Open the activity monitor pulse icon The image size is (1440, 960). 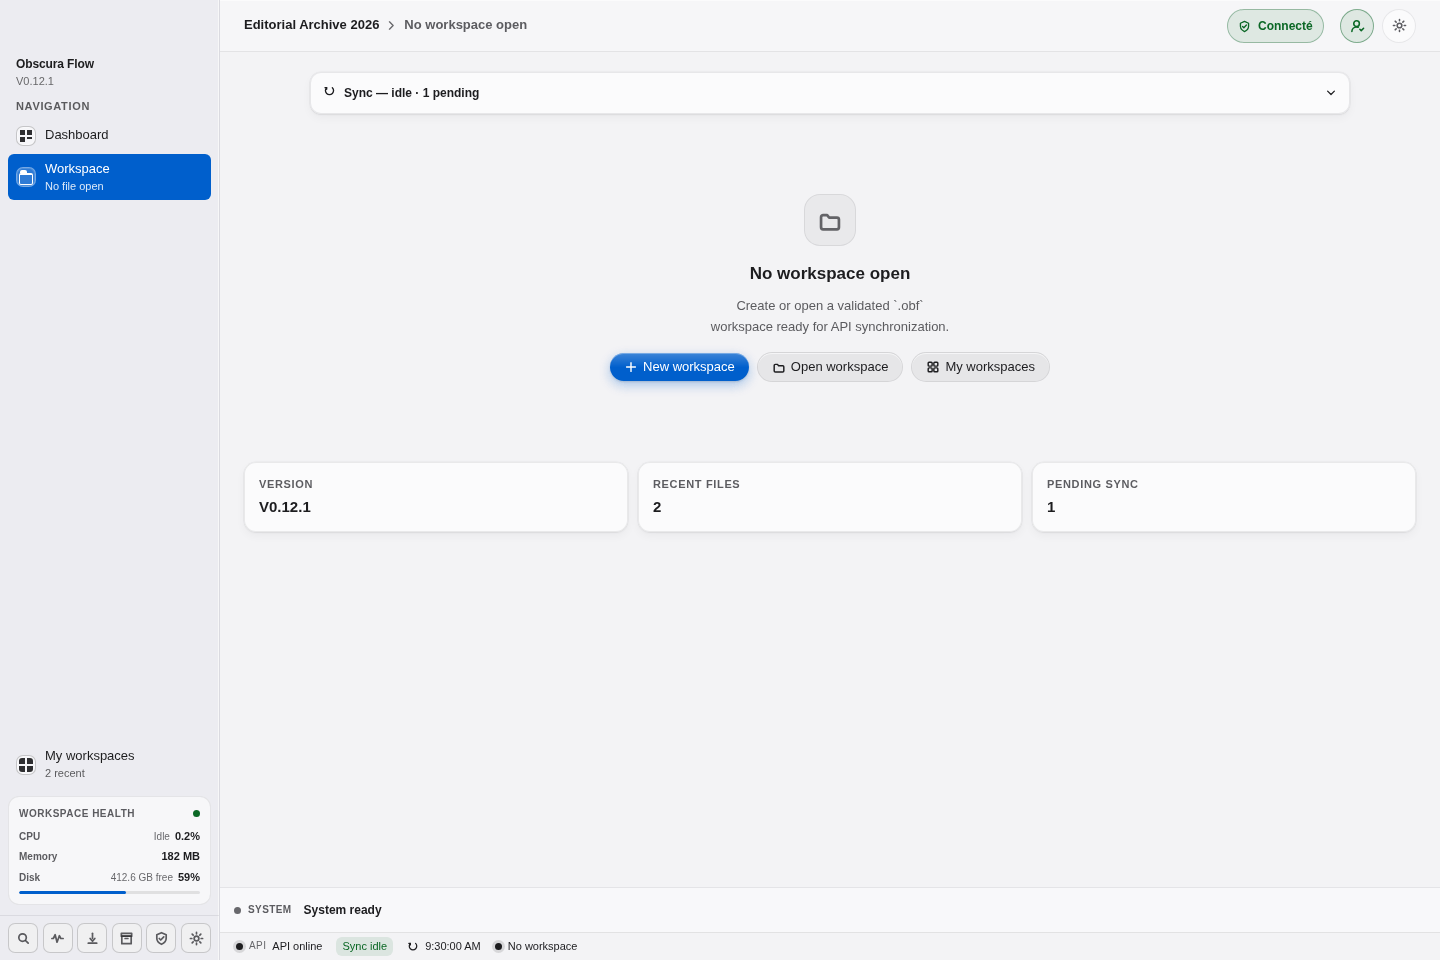58,938
